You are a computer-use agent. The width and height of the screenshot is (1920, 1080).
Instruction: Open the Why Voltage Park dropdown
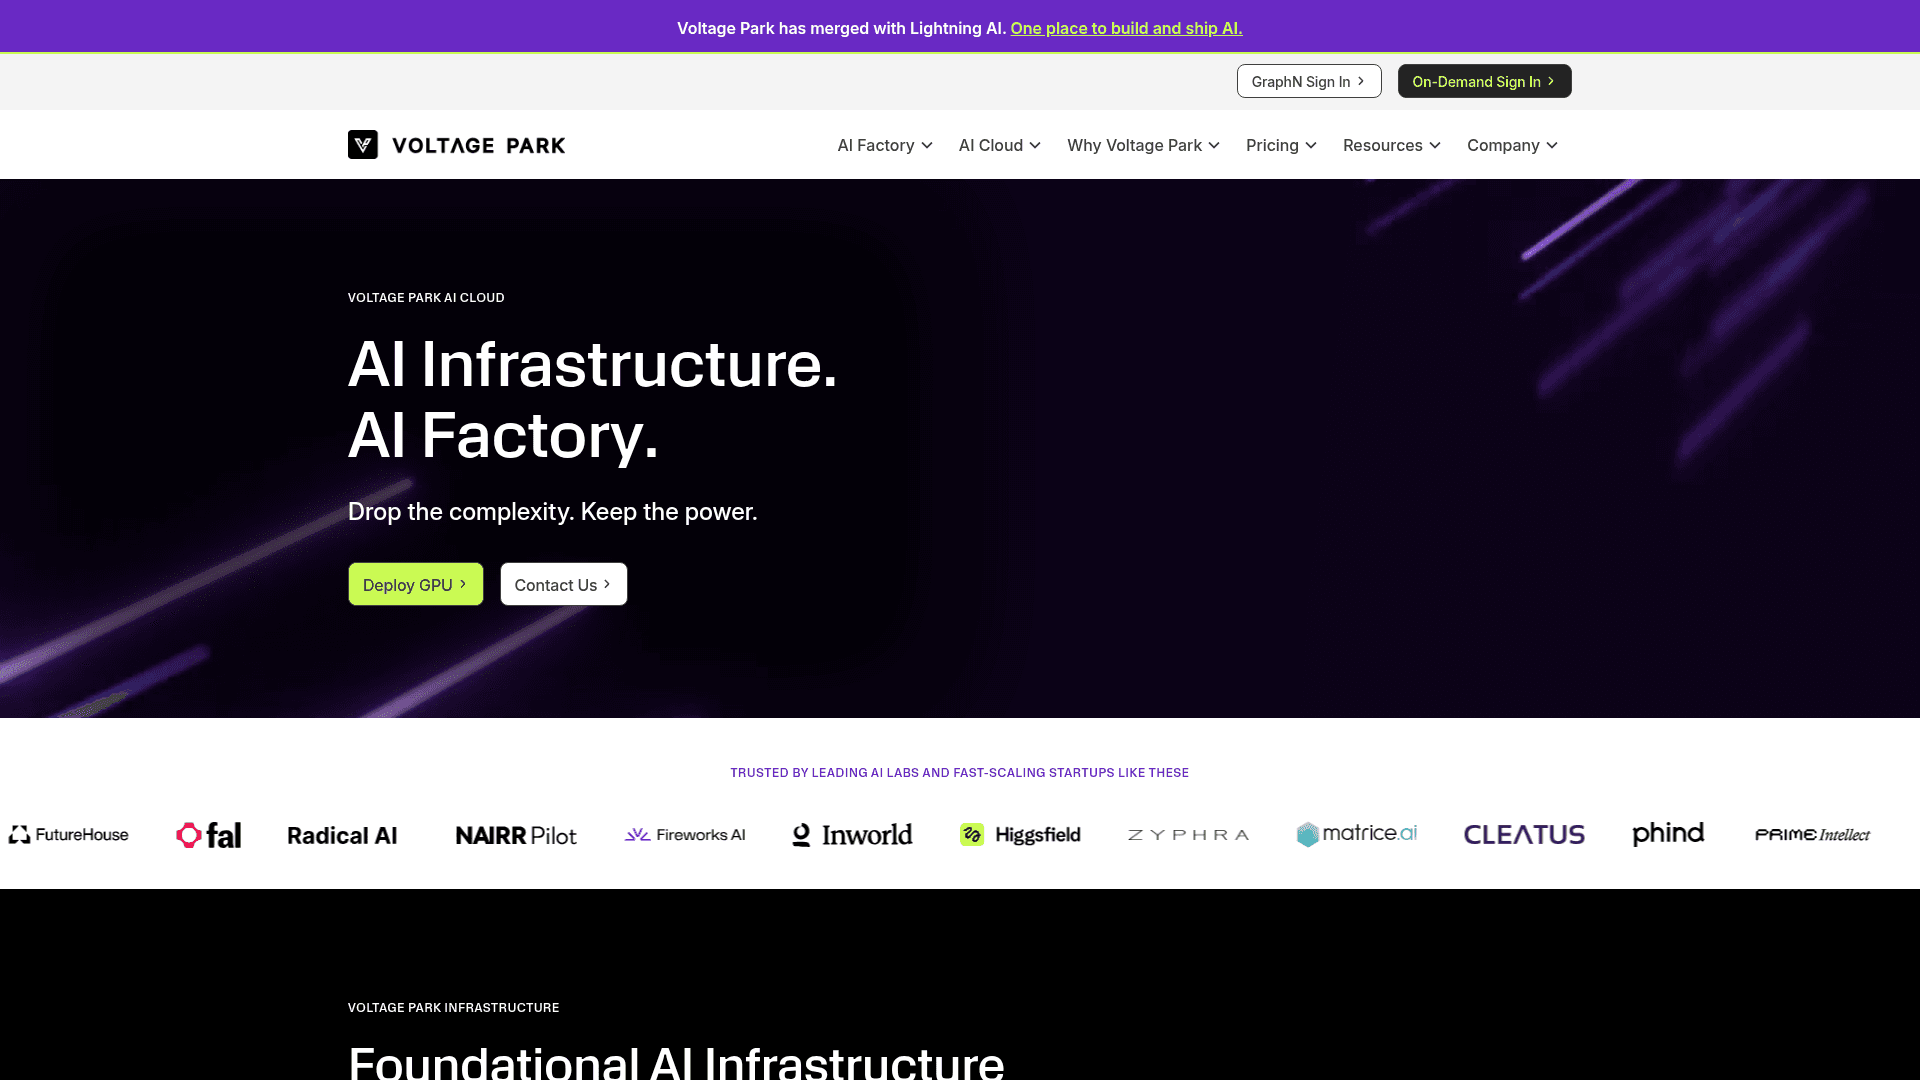(1143, 145)
